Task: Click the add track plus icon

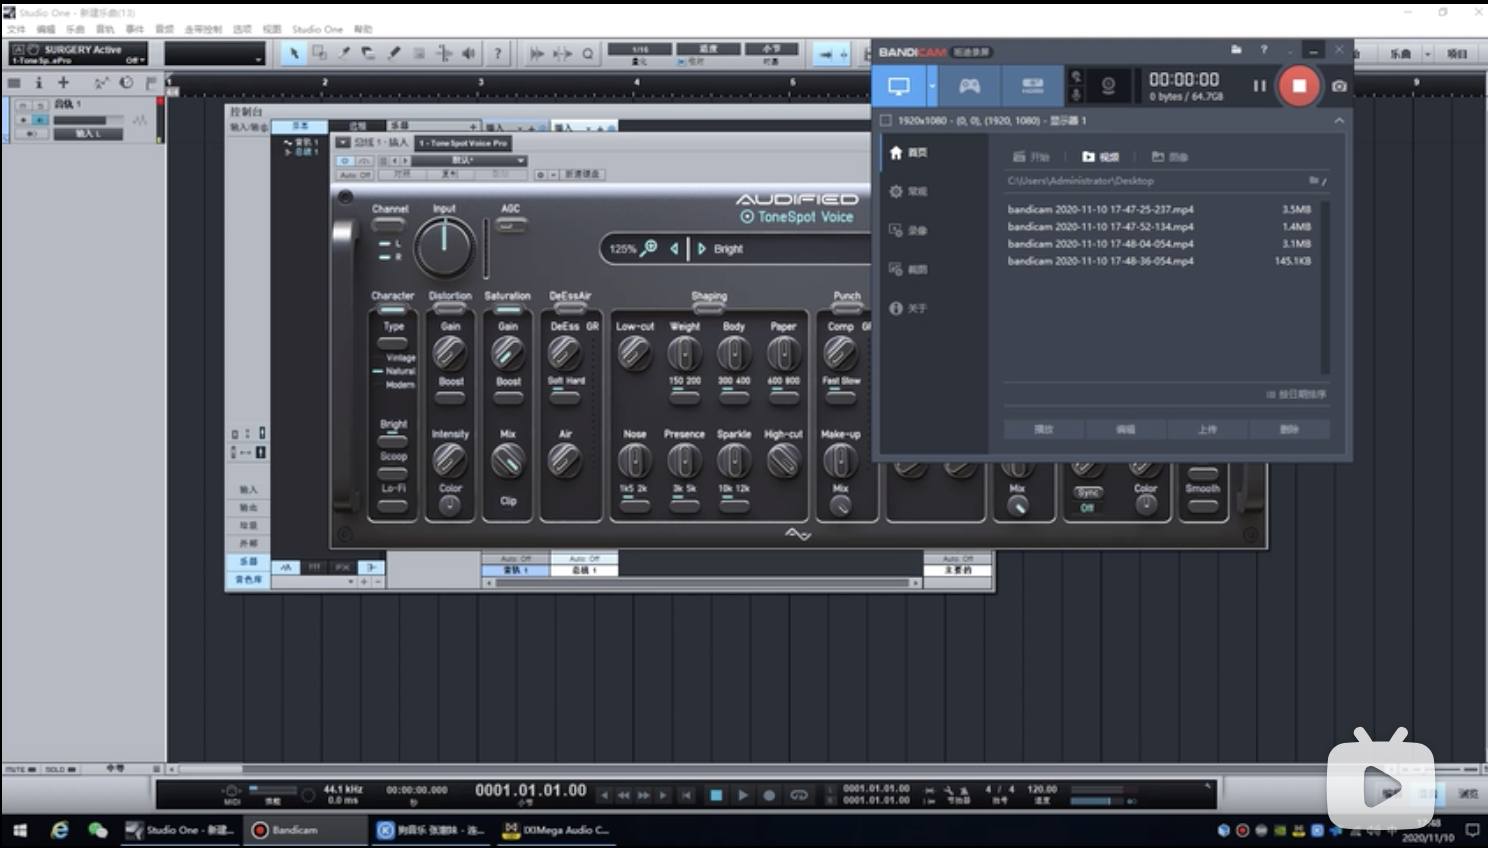Action: tap(63, 83)
